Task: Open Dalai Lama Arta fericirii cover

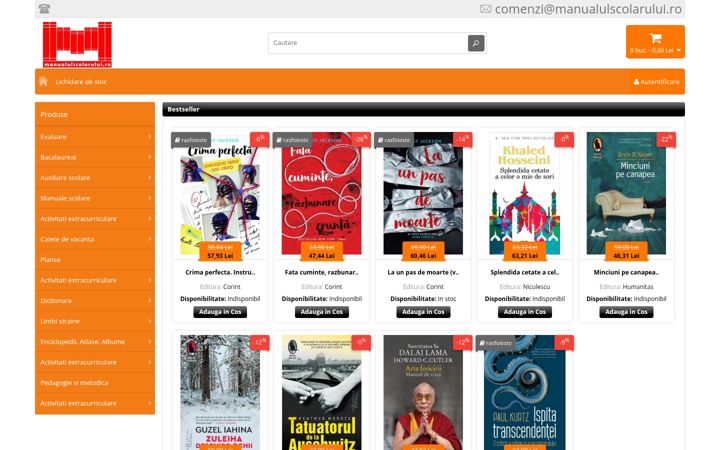Action: tap(423, 393)
